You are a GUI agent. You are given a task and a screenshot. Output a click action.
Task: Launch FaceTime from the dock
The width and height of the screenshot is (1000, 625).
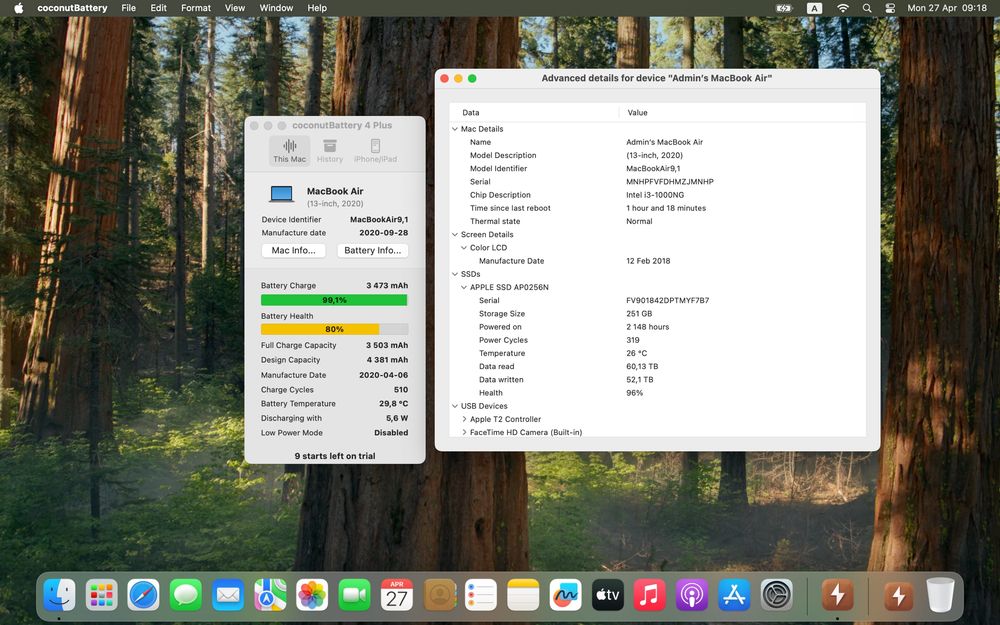pos(354,595)
